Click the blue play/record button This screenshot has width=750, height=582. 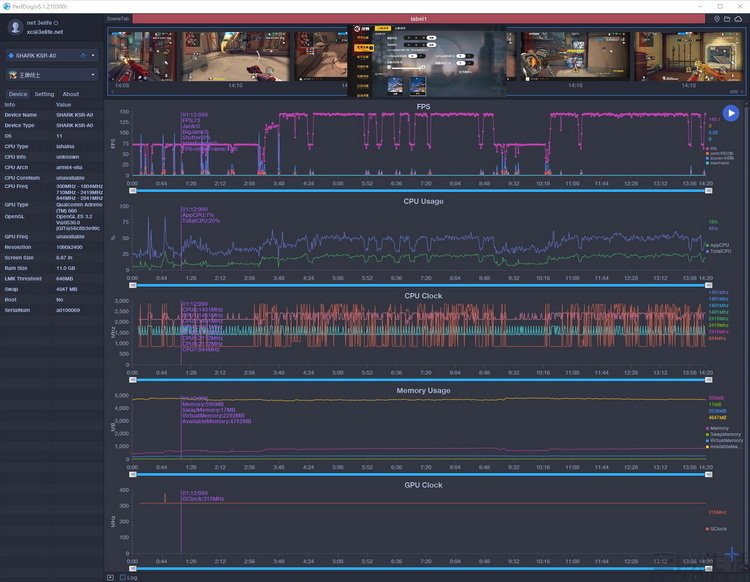pyautogui.click(x=731, y=114)
